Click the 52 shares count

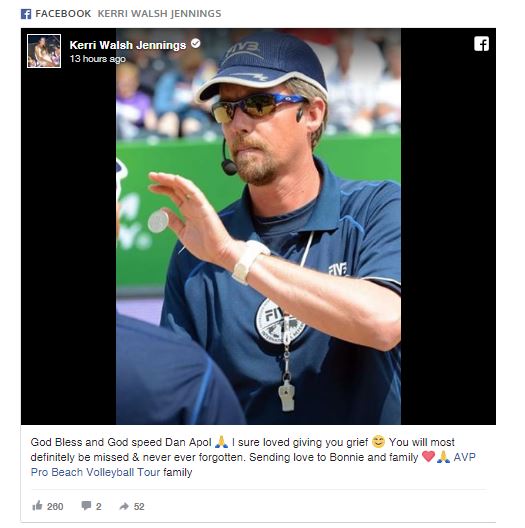[139, 506]
